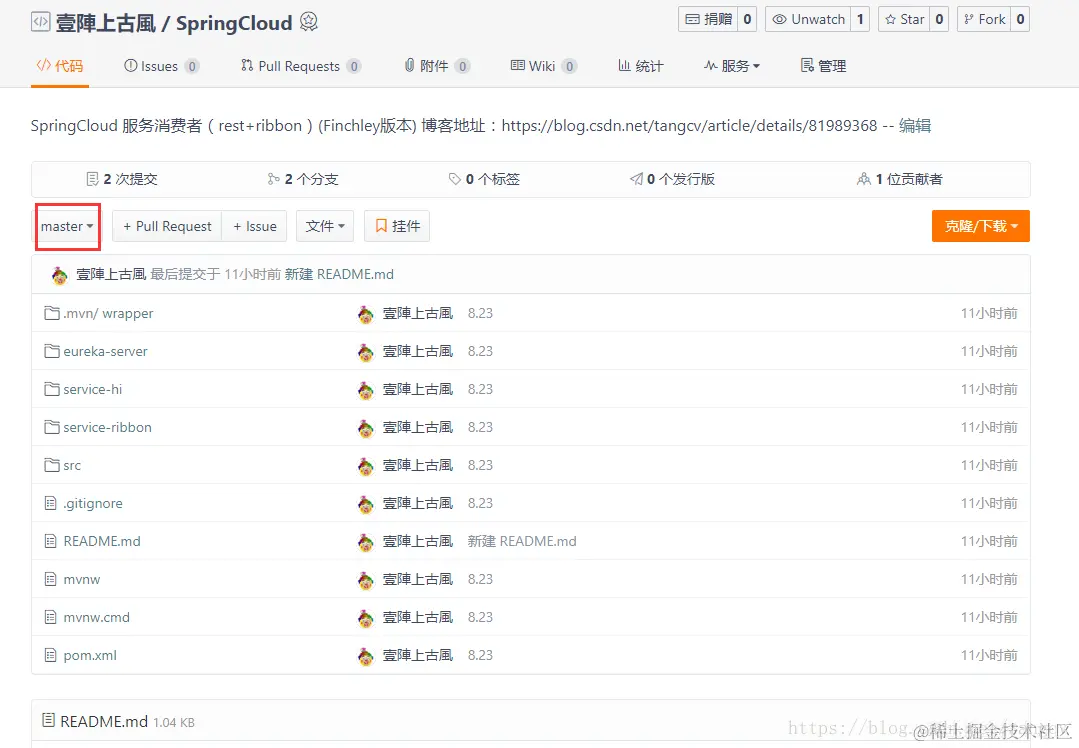Expand the 克隆/下载 dropdown button
This screenshot has width=1079, height=748.
[x=981, y=226]
